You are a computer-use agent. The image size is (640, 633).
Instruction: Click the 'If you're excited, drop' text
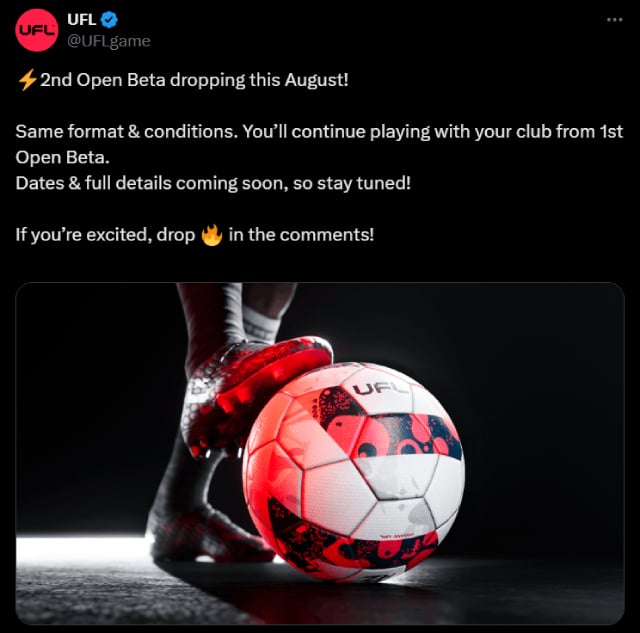105,235
